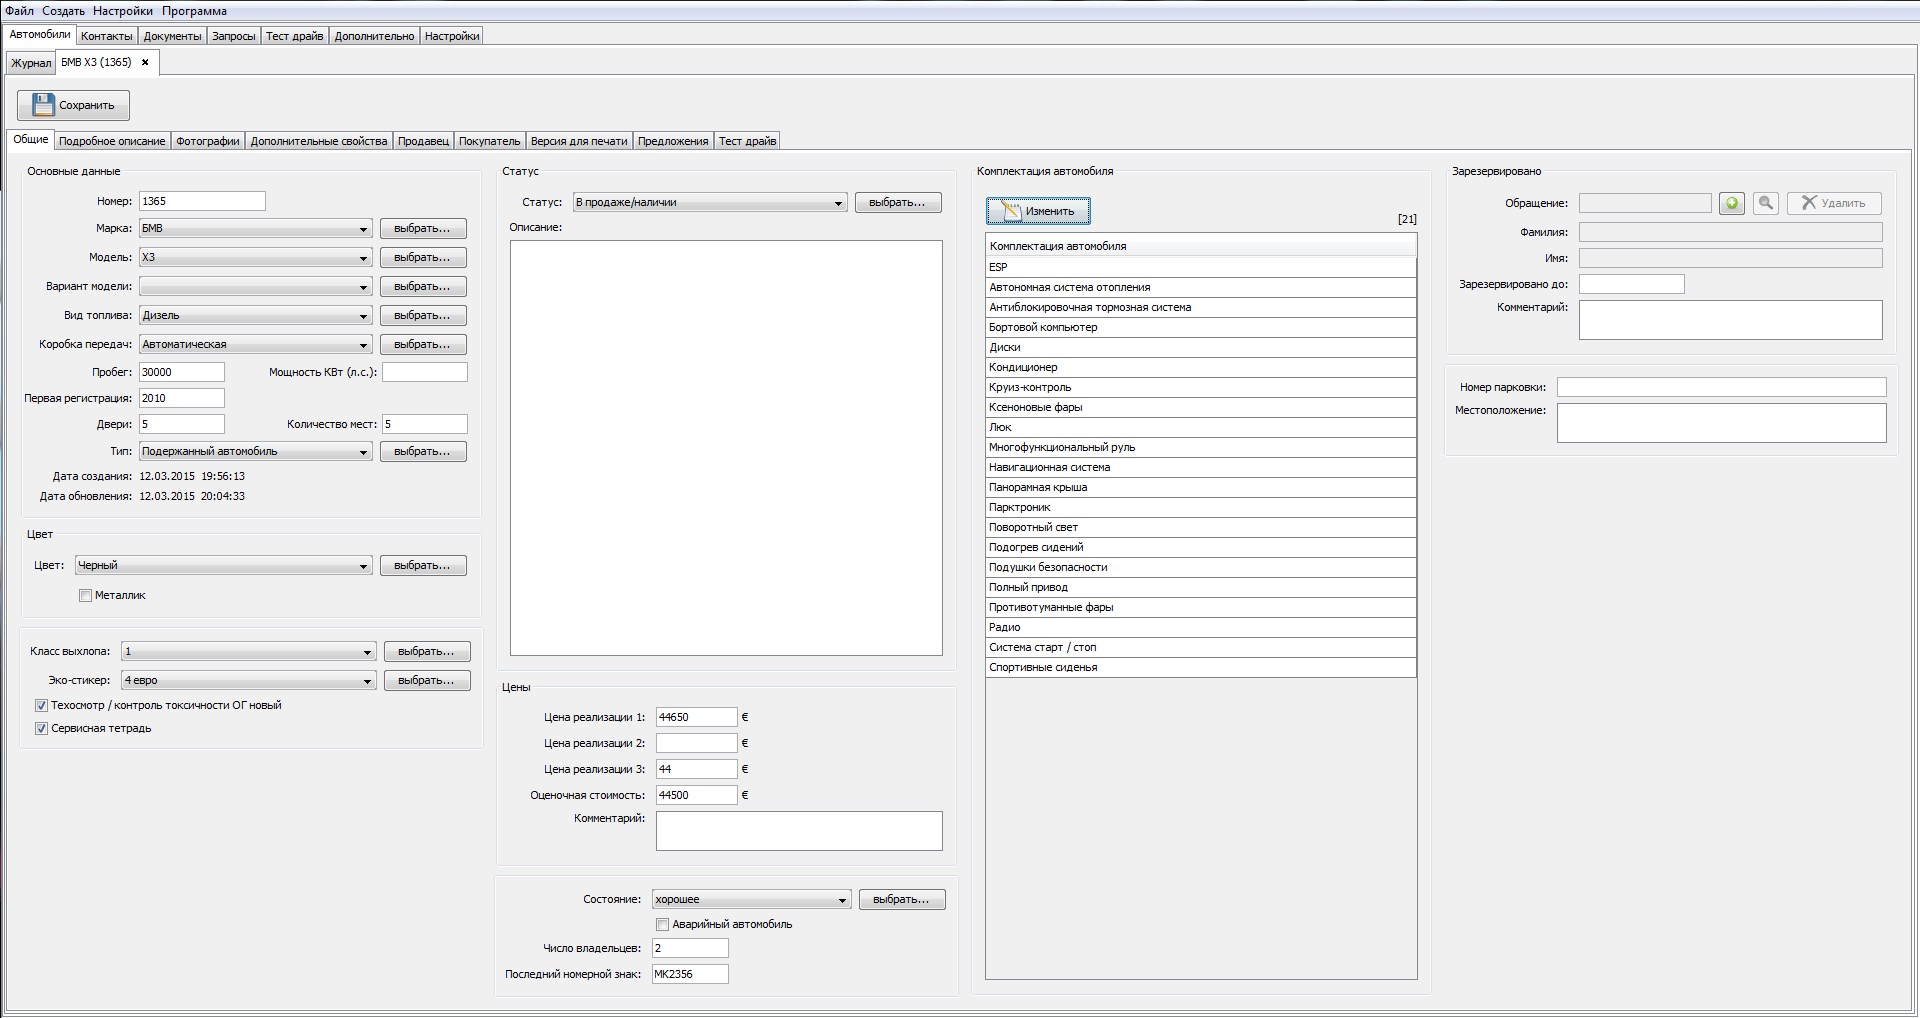Open the Вид топлива dropdown showing Дизель
1920x1018 pixels.
click(256, 316)
